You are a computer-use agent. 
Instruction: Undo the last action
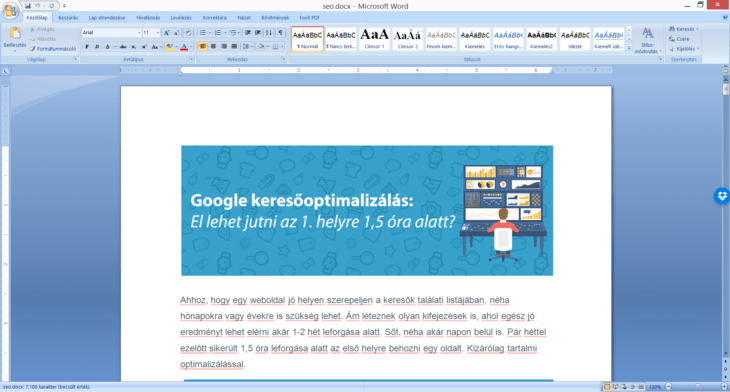click(x=38, y=6)
